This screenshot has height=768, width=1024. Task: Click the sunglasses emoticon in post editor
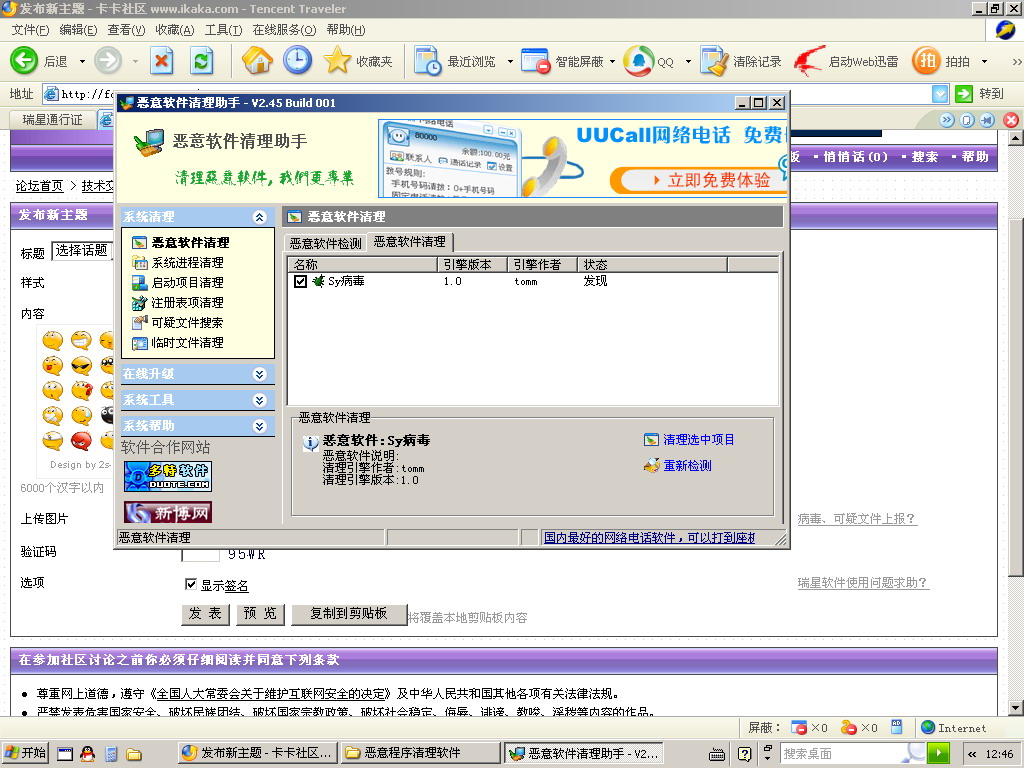click(x=81, y=365)
